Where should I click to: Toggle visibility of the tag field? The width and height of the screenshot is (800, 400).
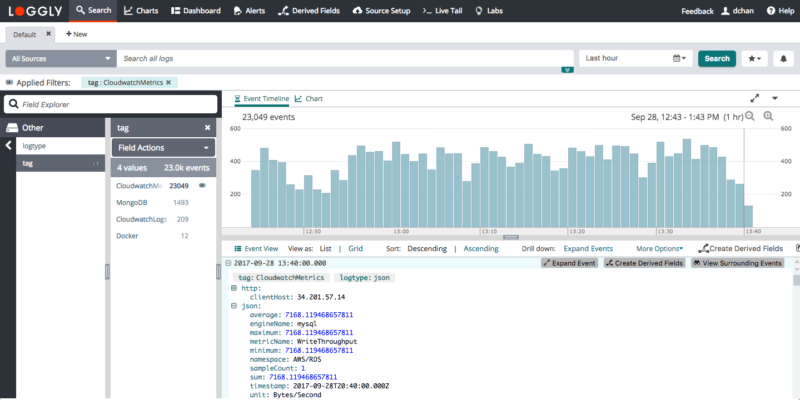(x=97, y=163)
